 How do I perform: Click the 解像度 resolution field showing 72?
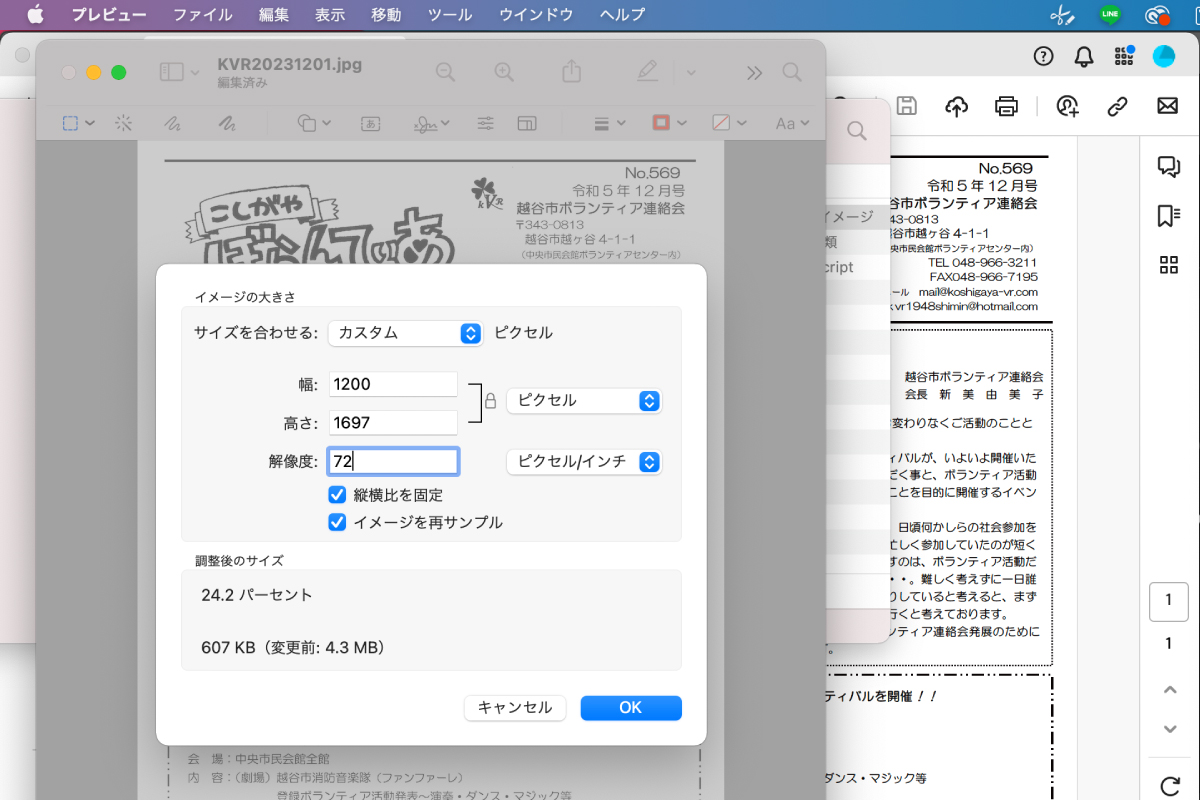pos(393,461)
